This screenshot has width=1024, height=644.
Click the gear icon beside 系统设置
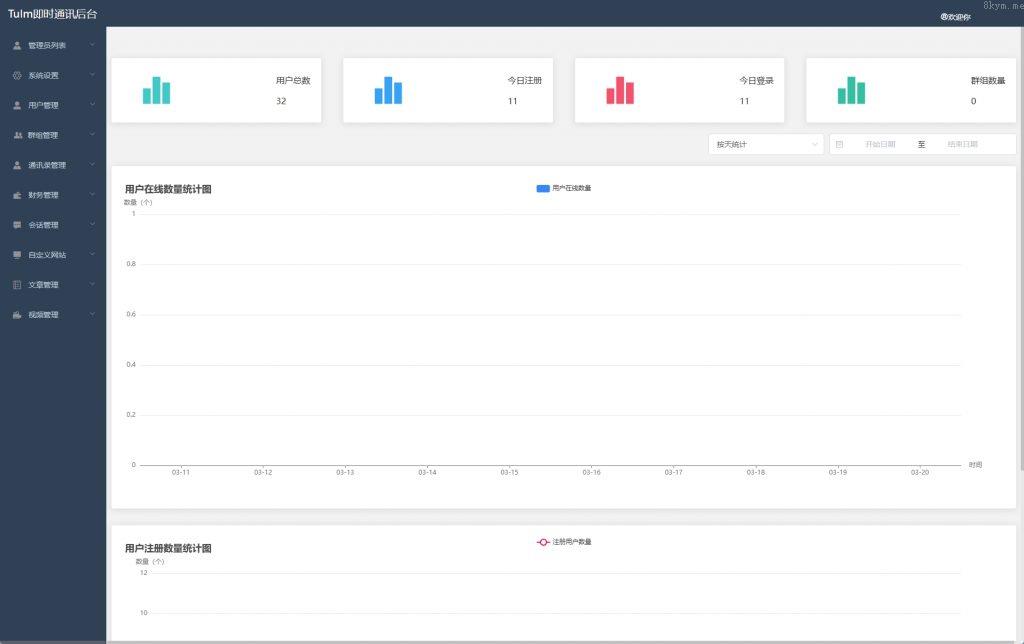click(x=17, y=75)
